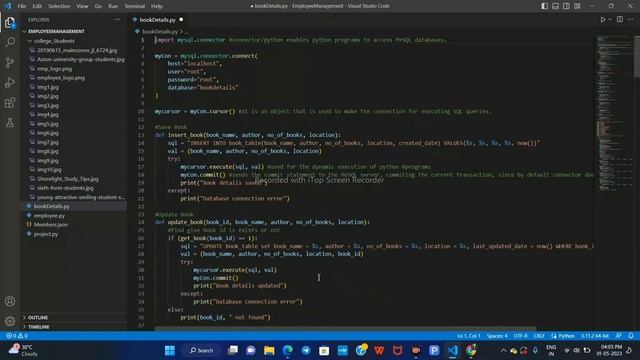Open the Source Control view
The height and width of the screenshot is (360, 640).
10,62
